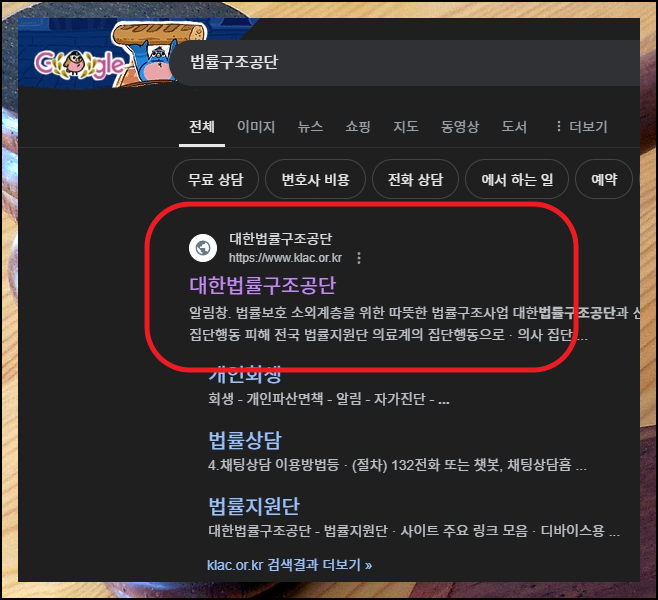Select the 에서 하는 일 chip
This screenshot has height=600, width=658.
[x=517, y=179]
